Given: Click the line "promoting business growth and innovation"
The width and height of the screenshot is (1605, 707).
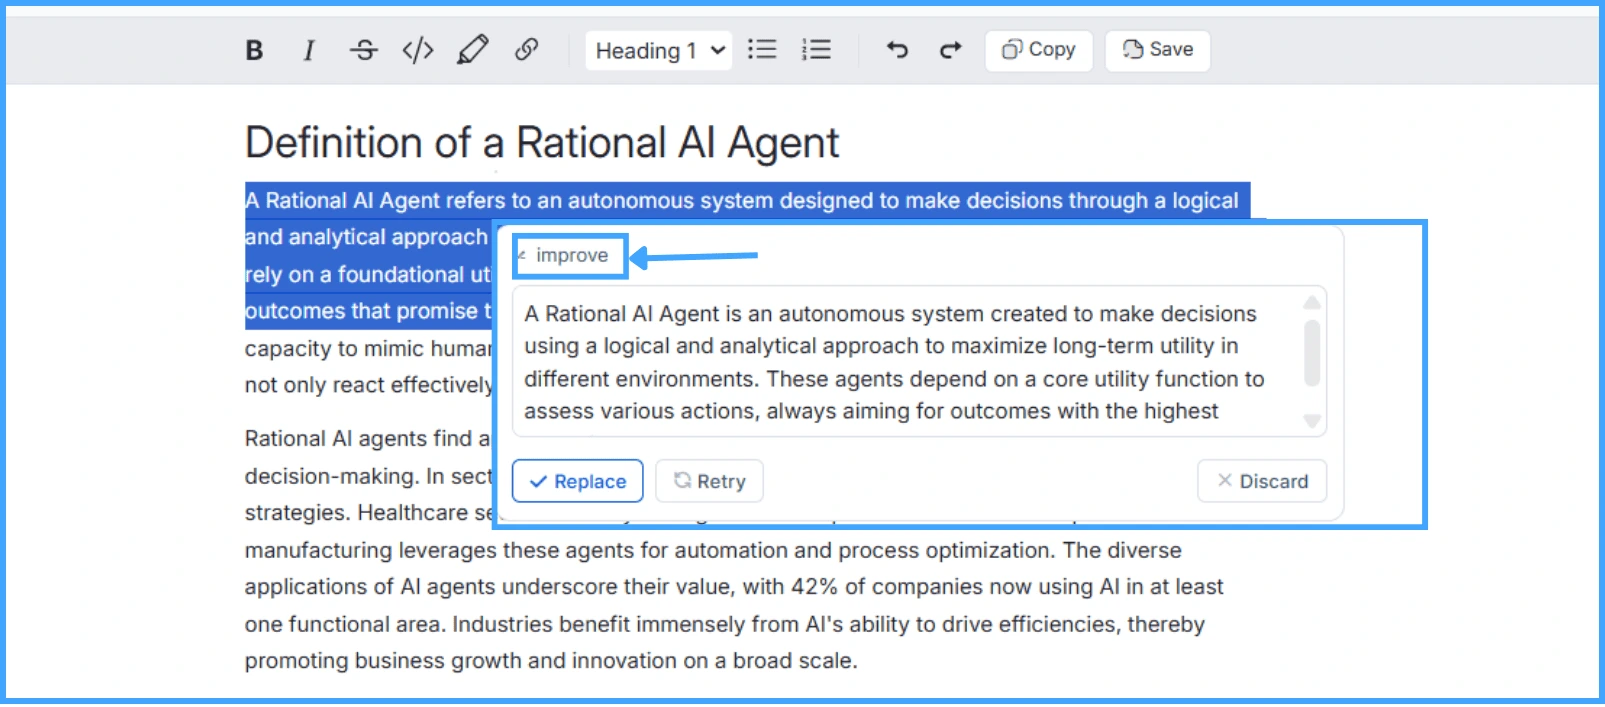Looking at the screenshot, I should [x=551, y=661].
